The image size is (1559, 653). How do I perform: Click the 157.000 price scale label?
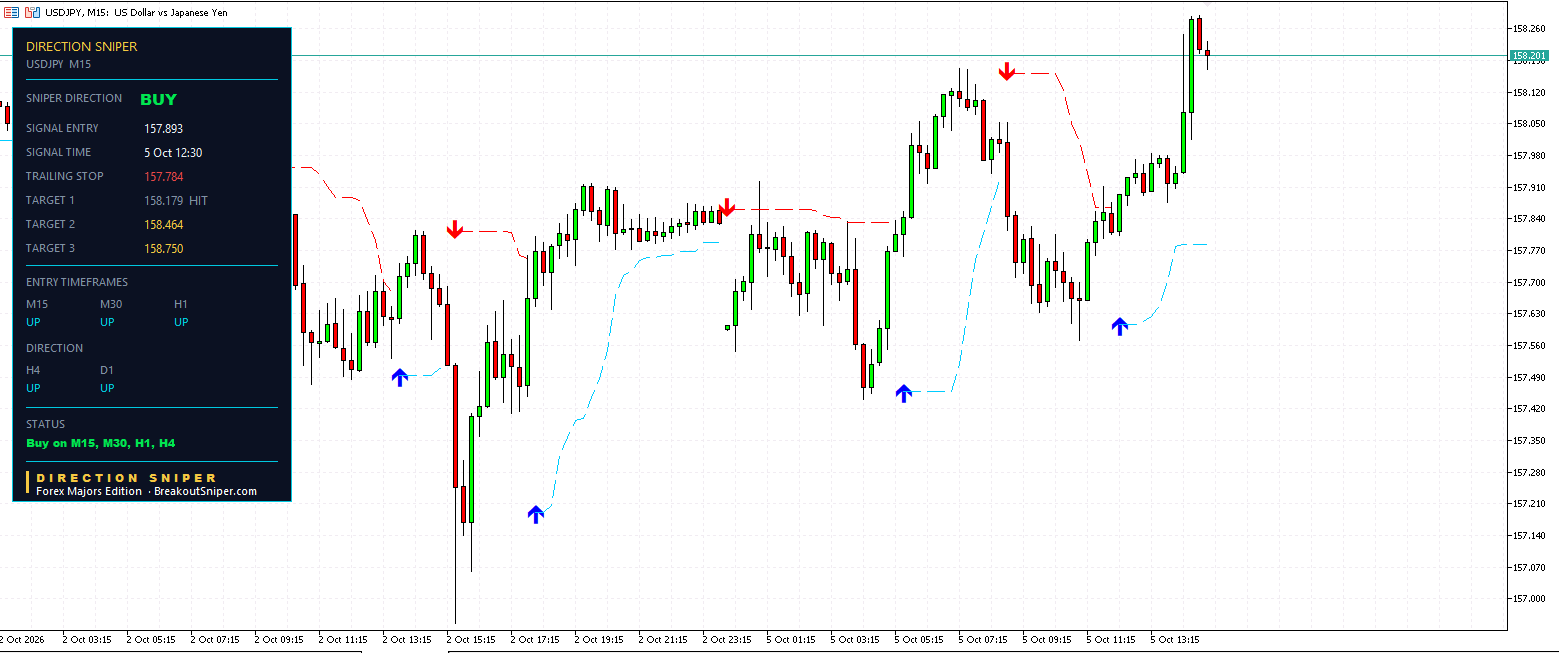coord(1531,598)
